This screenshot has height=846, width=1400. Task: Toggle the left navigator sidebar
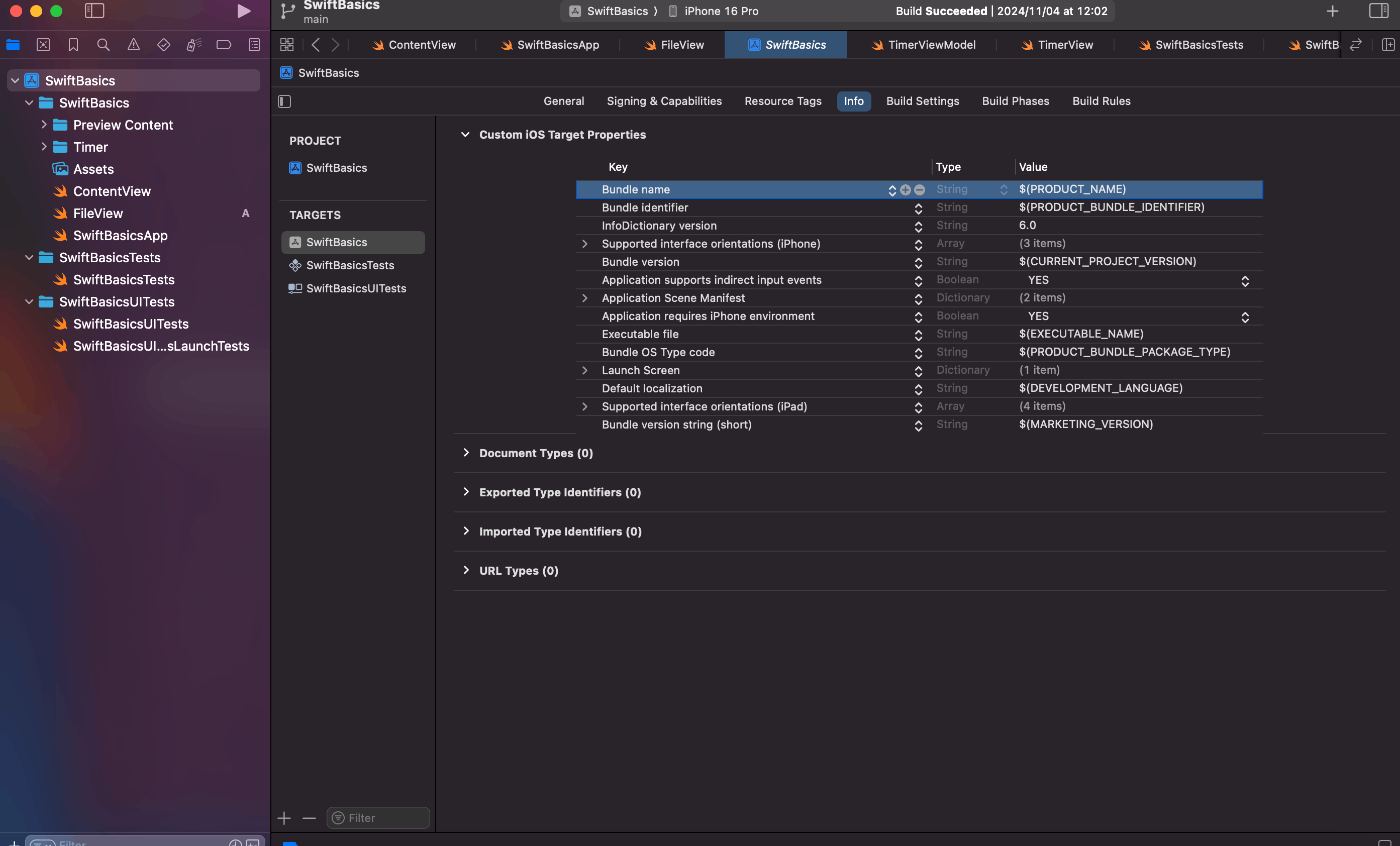coord(94,11)
